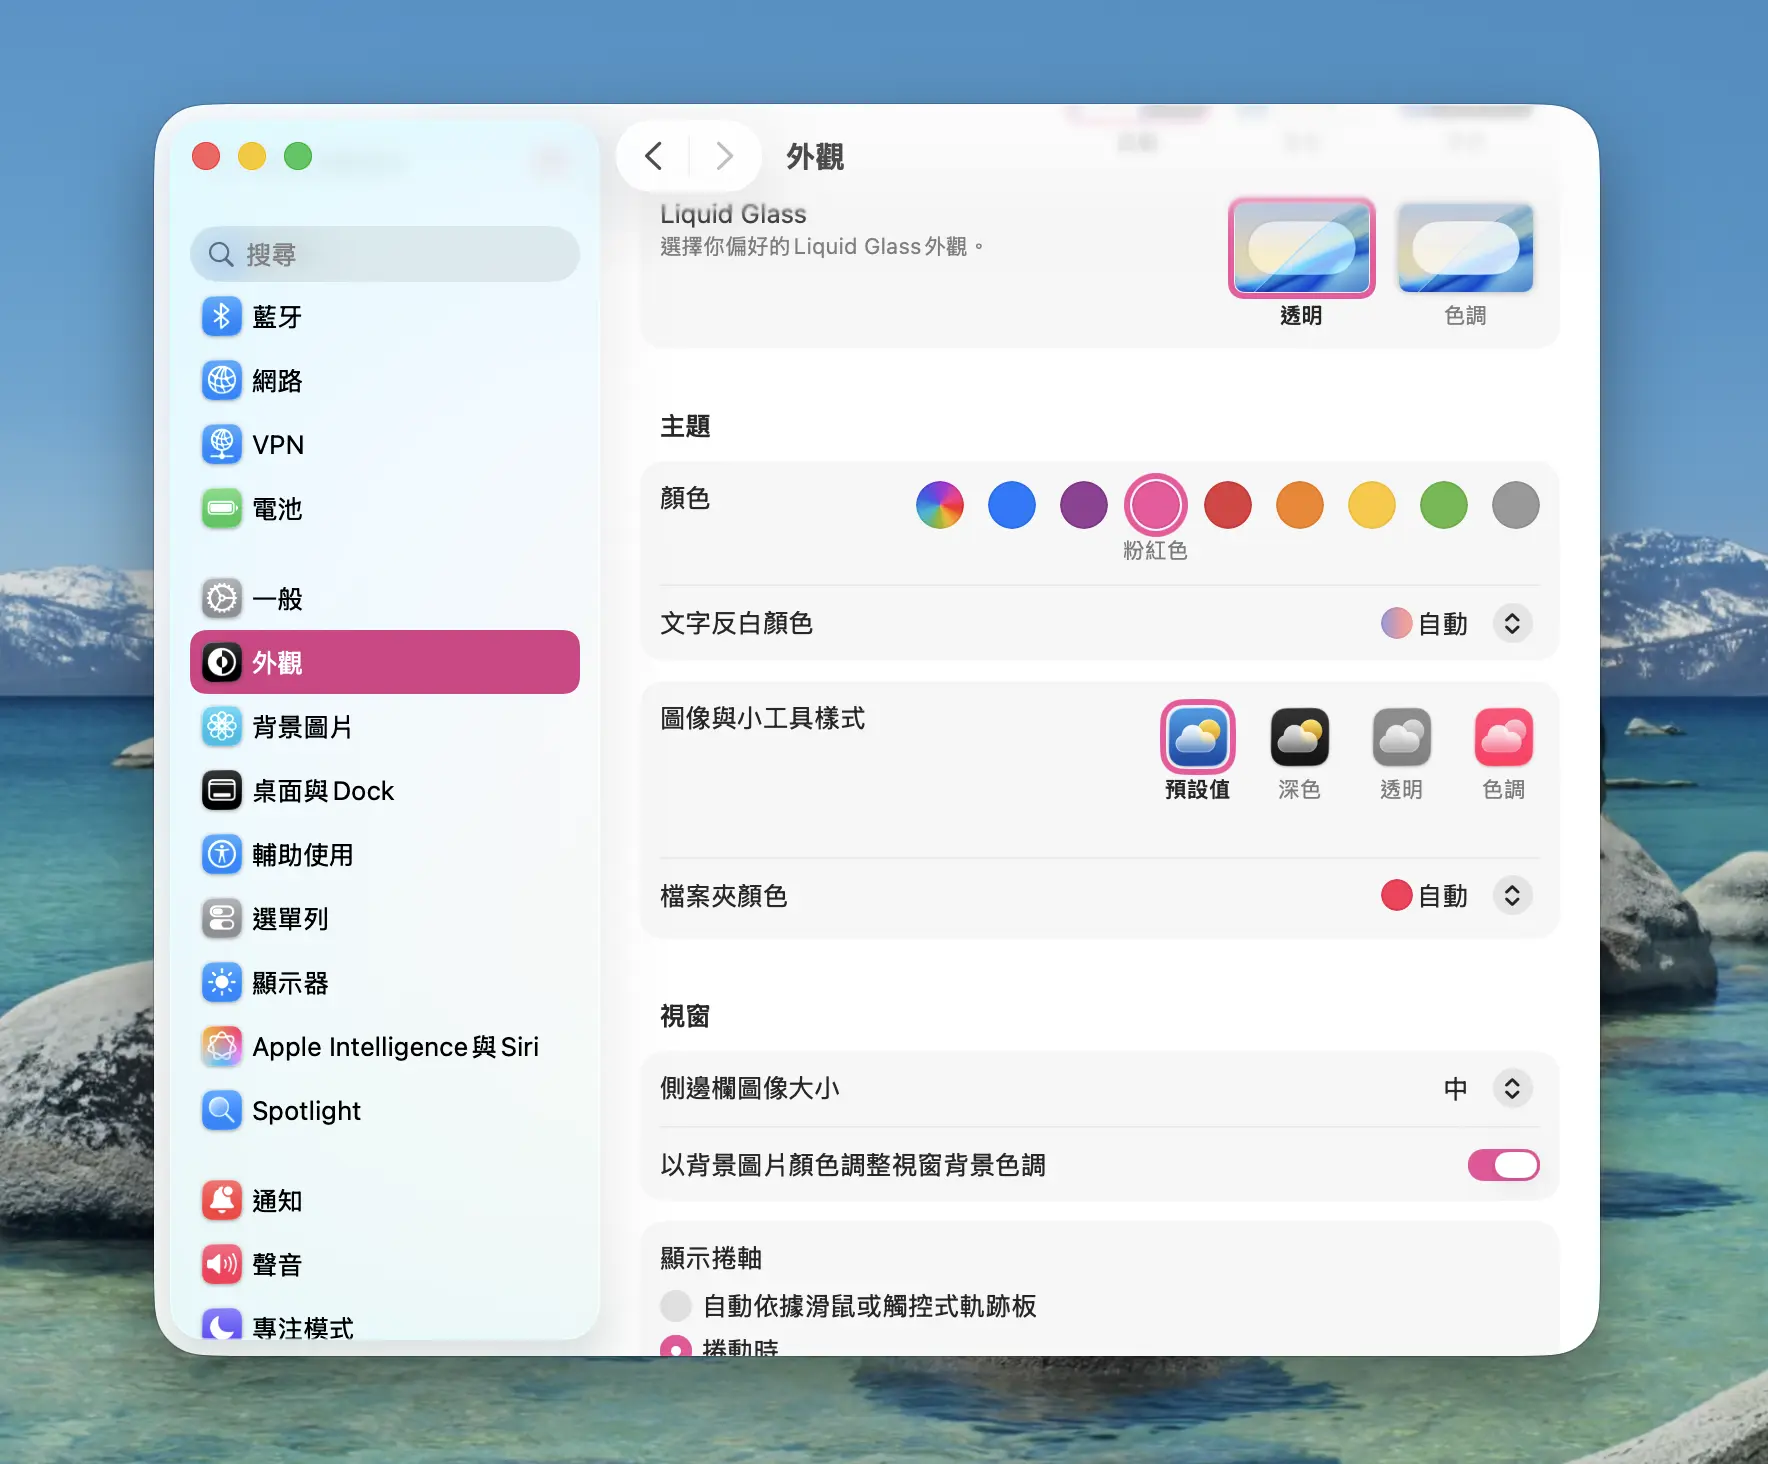Choose the 預設值 icon style

pyautogui.click(x=1198, y=738)
